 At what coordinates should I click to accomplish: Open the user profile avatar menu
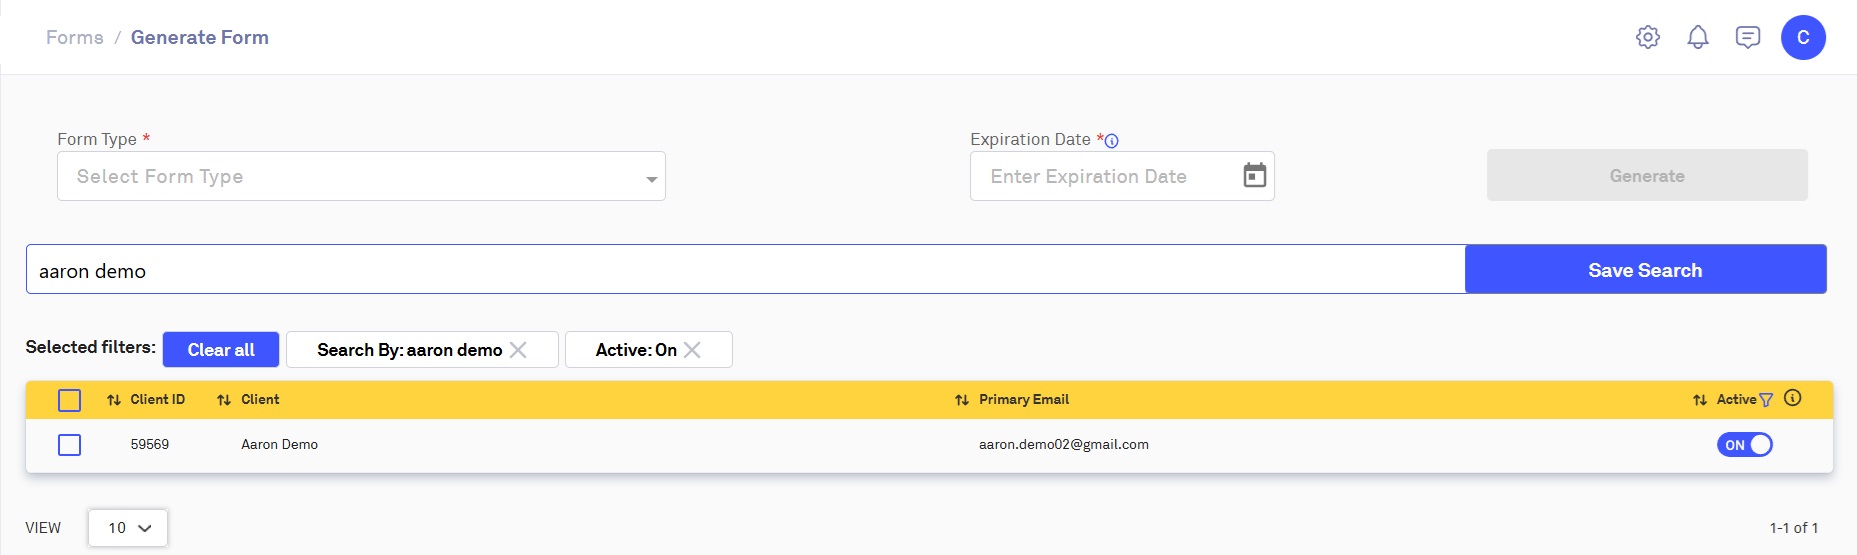point(1803,38)
